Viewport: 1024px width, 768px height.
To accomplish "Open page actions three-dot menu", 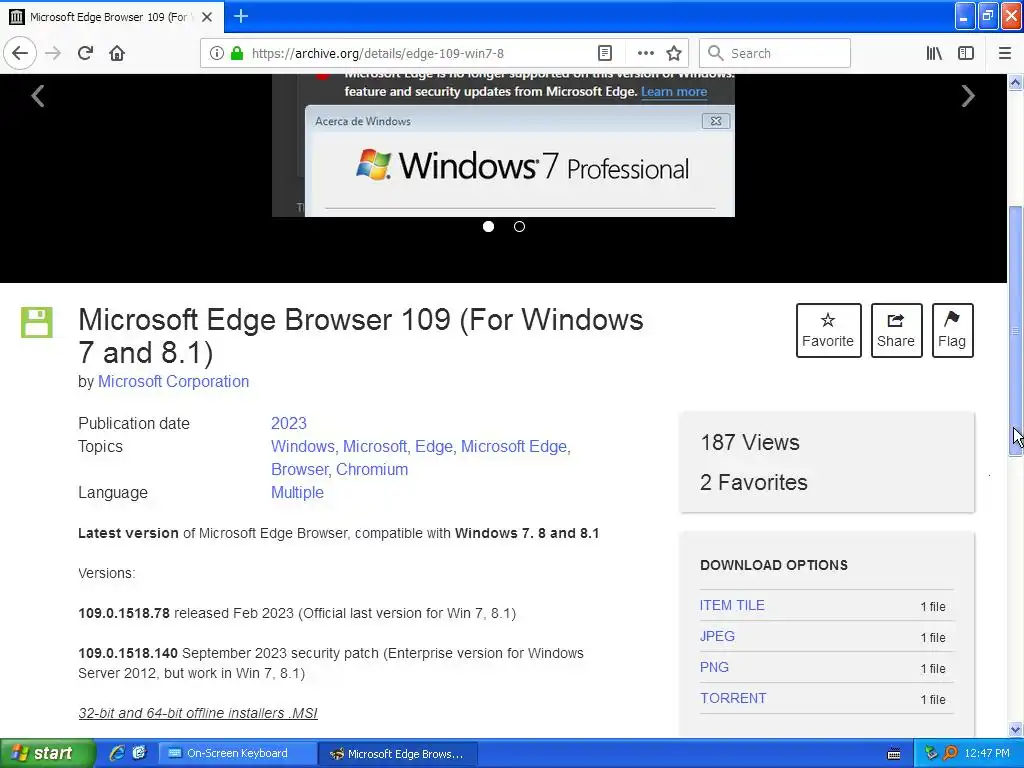I will point(645,53).
